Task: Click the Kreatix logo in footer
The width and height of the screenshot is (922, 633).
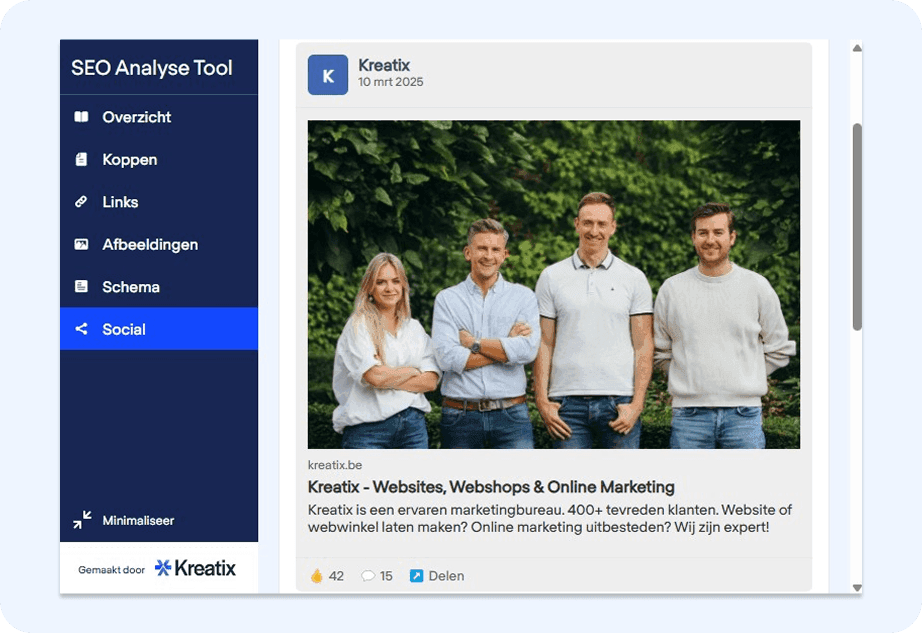Action: coord(196,569)
